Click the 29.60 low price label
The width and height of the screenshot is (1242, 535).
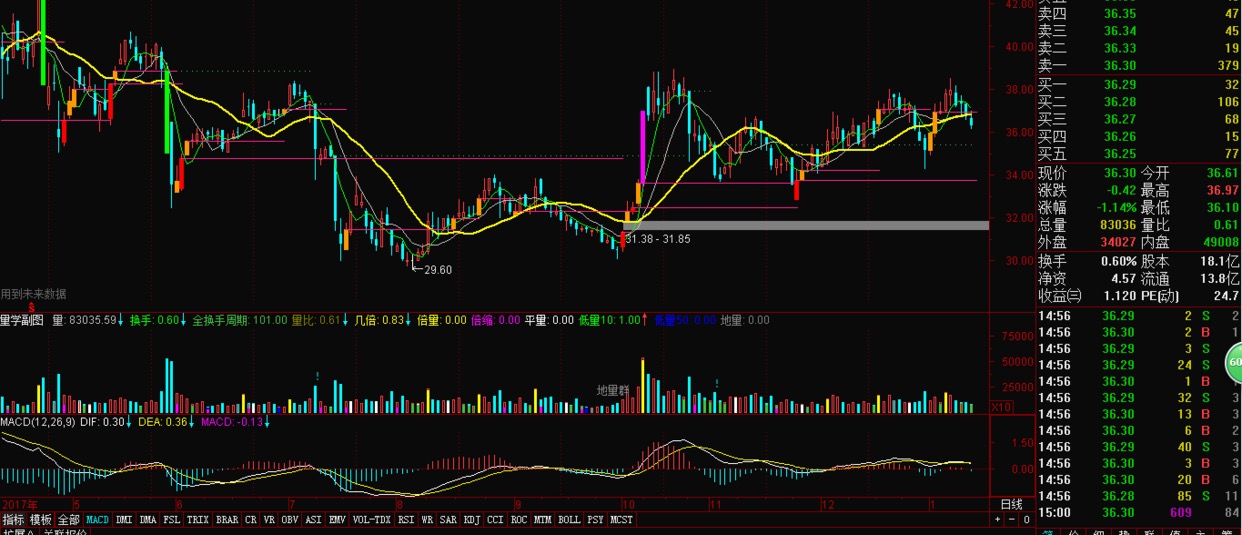(437, 270)
